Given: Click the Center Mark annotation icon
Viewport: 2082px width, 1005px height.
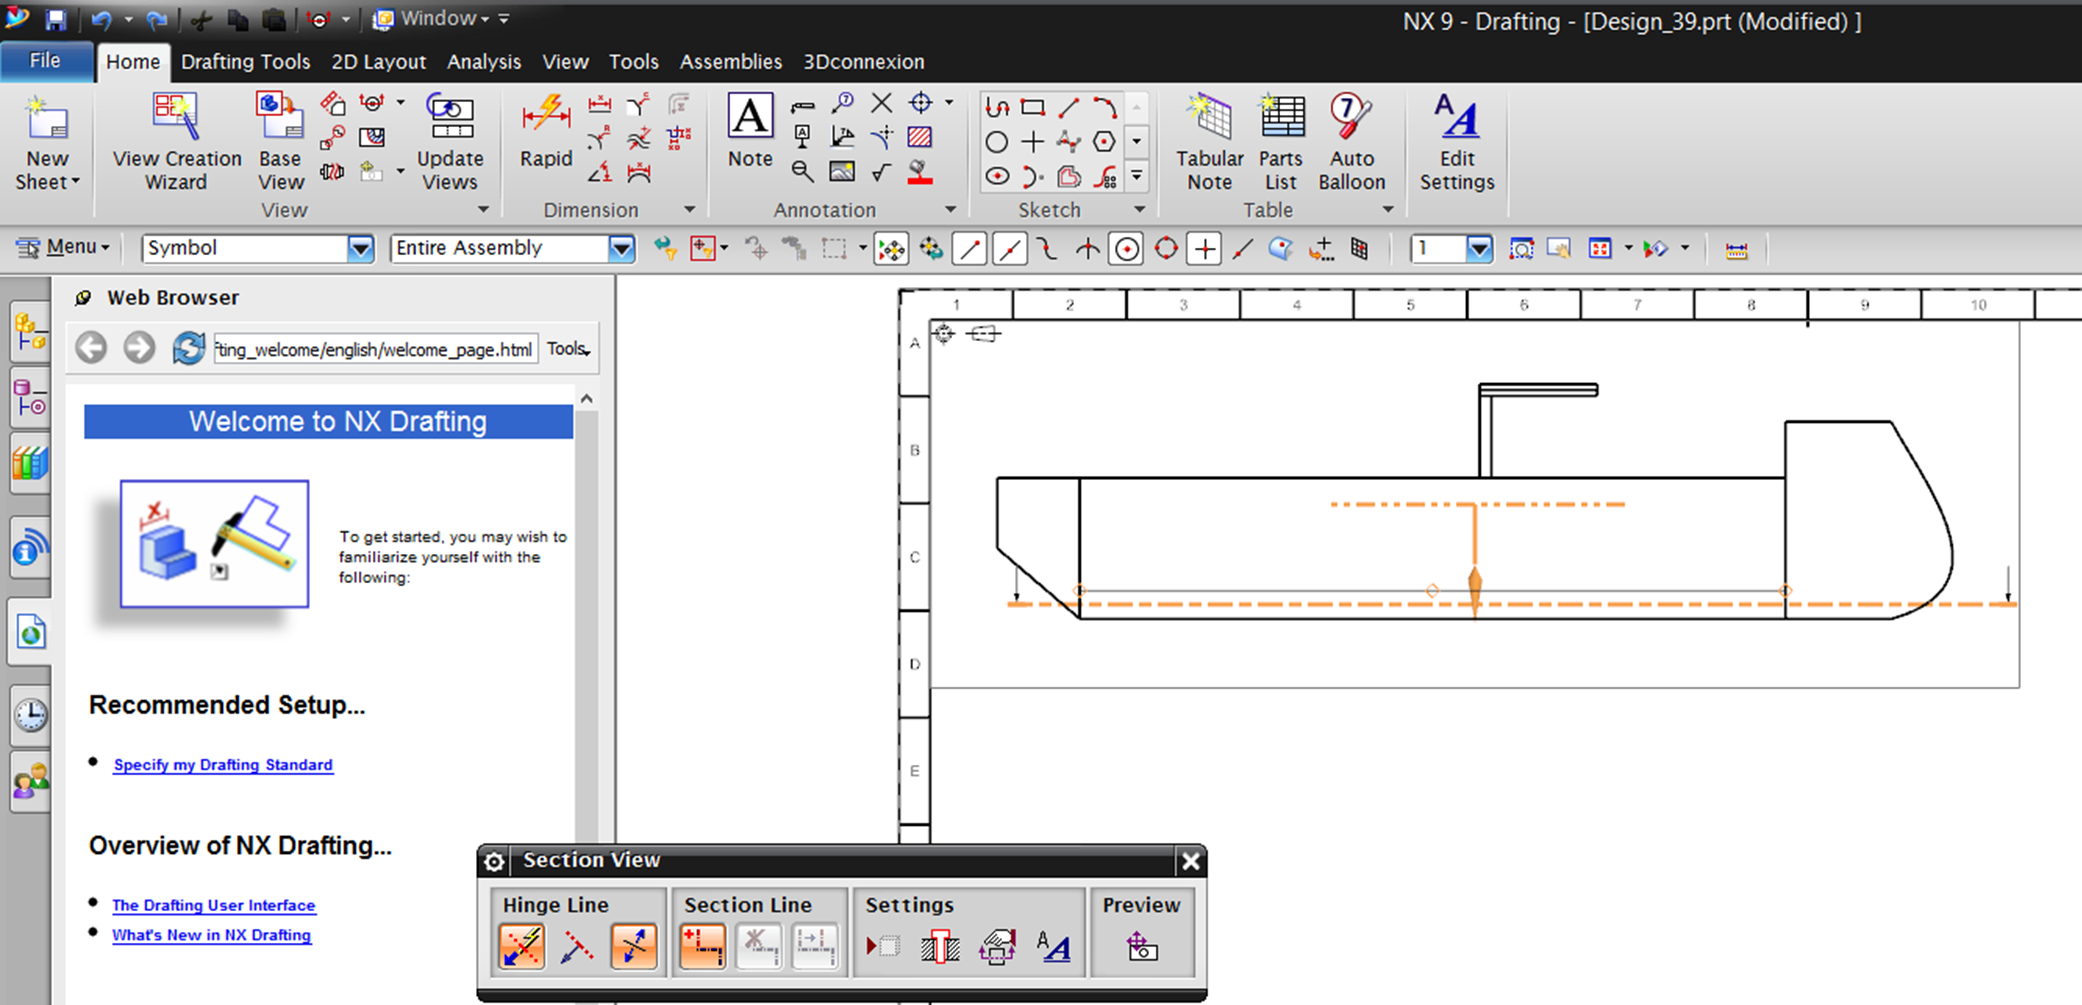Looking at the screenshot, I should point(921,103).
